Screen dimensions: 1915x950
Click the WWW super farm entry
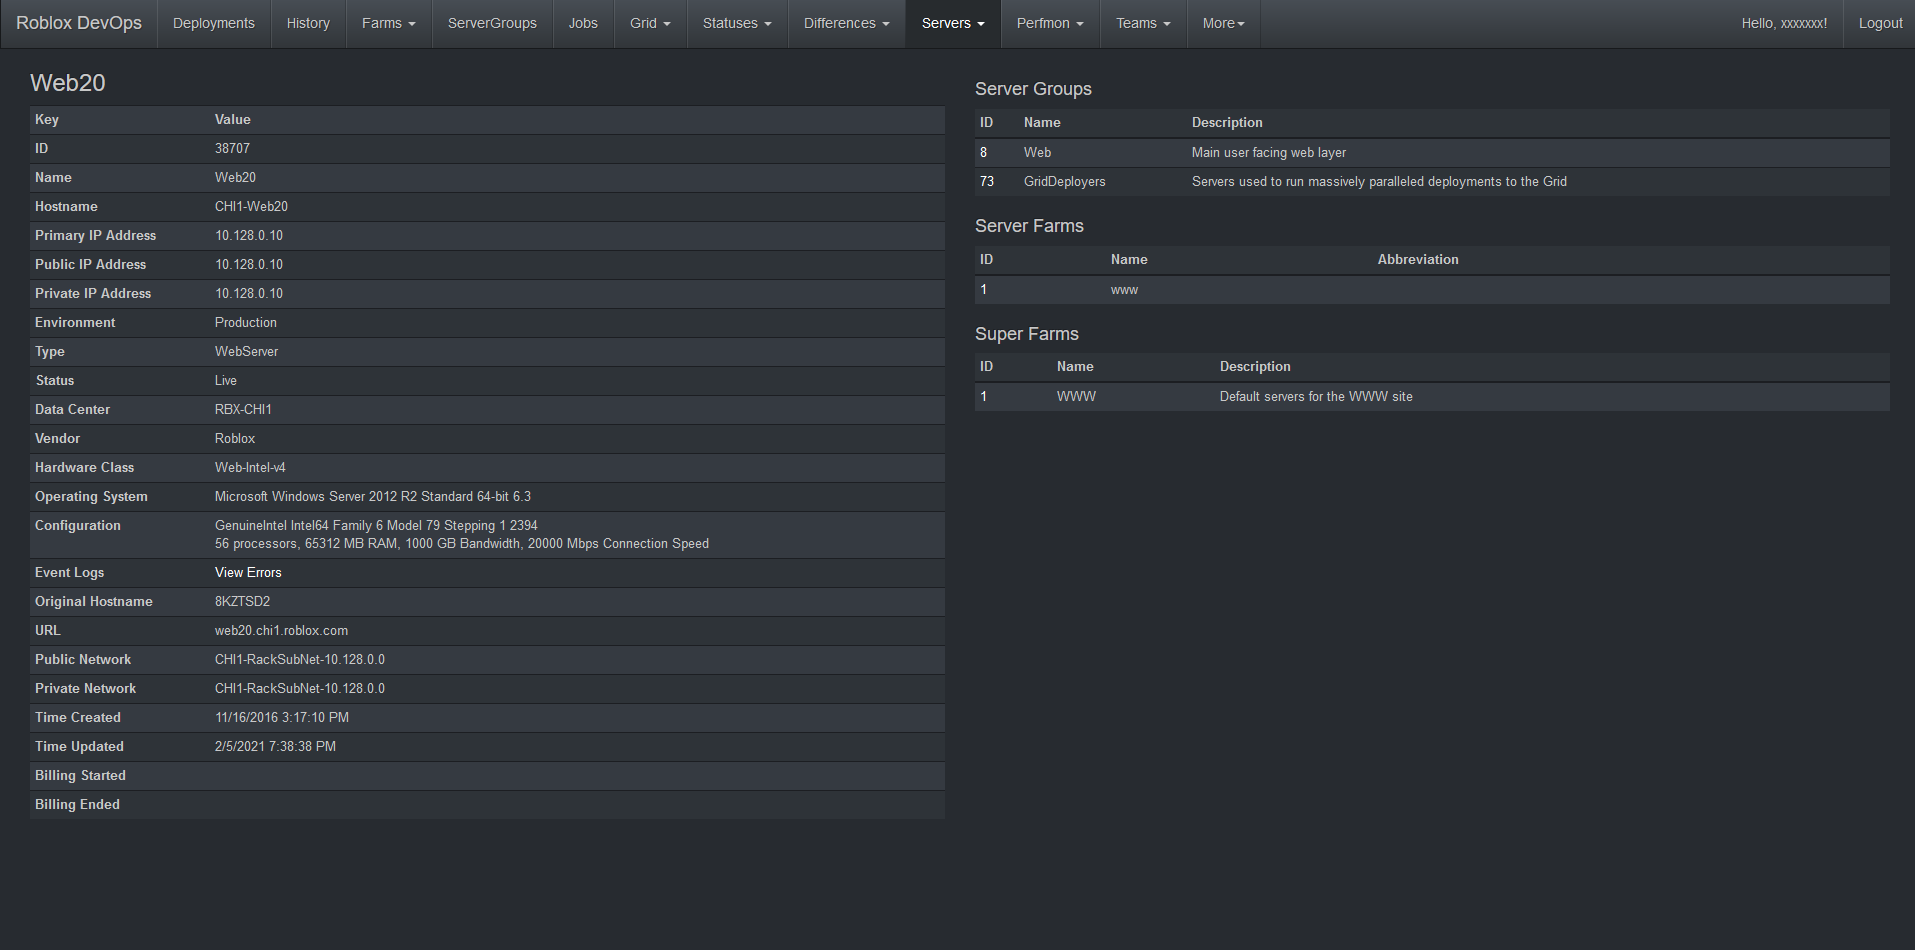1076,397
